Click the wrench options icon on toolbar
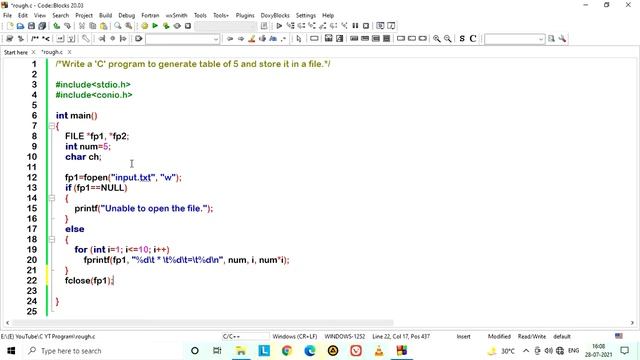 point(562,38)
